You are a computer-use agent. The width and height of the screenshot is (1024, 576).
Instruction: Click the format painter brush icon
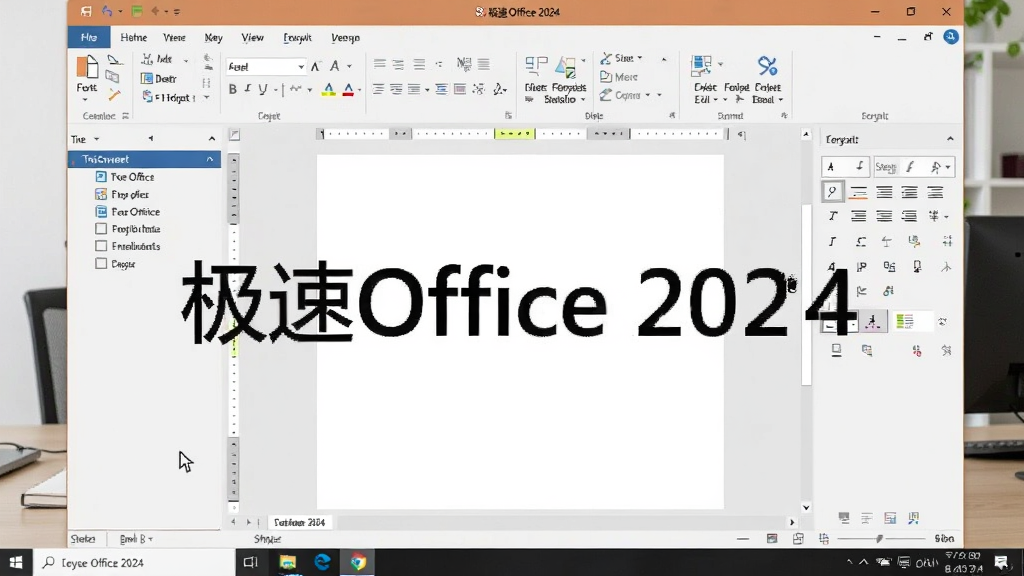(x=114, y=96)
